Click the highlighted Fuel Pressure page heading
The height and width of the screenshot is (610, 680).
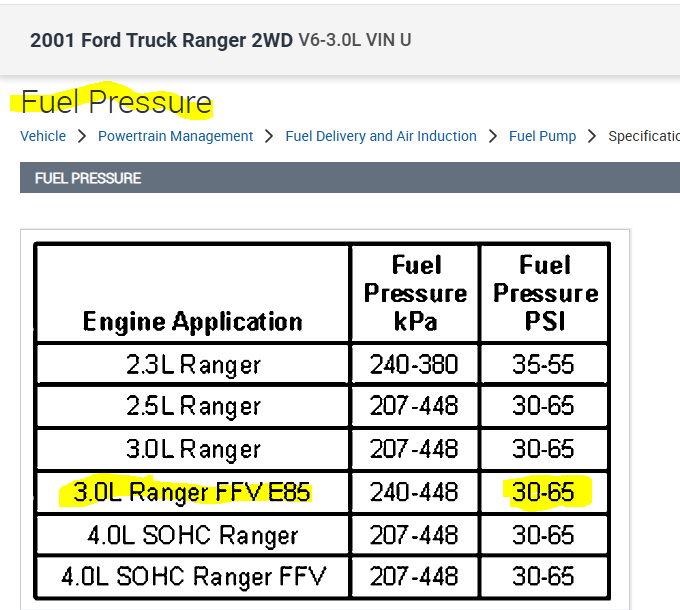116,102
